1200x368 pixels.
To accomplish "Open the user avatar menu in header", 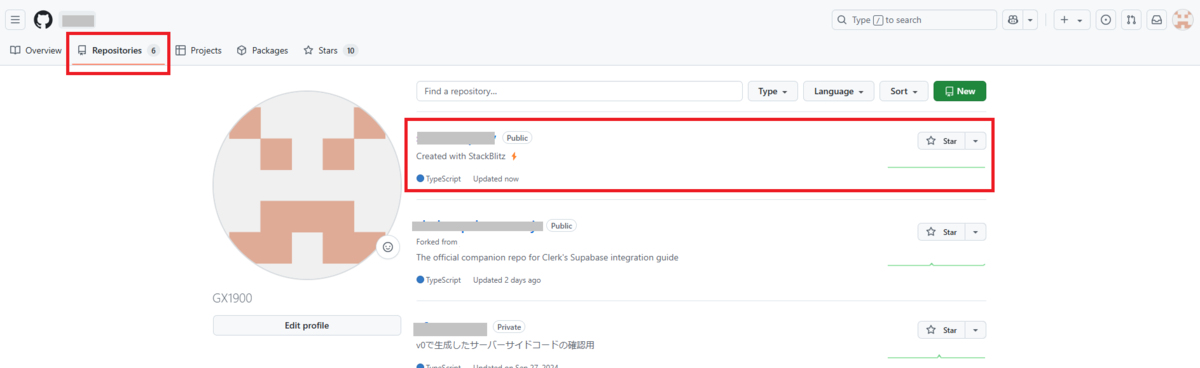I will pyautogui.click(x=1182, y=20).
